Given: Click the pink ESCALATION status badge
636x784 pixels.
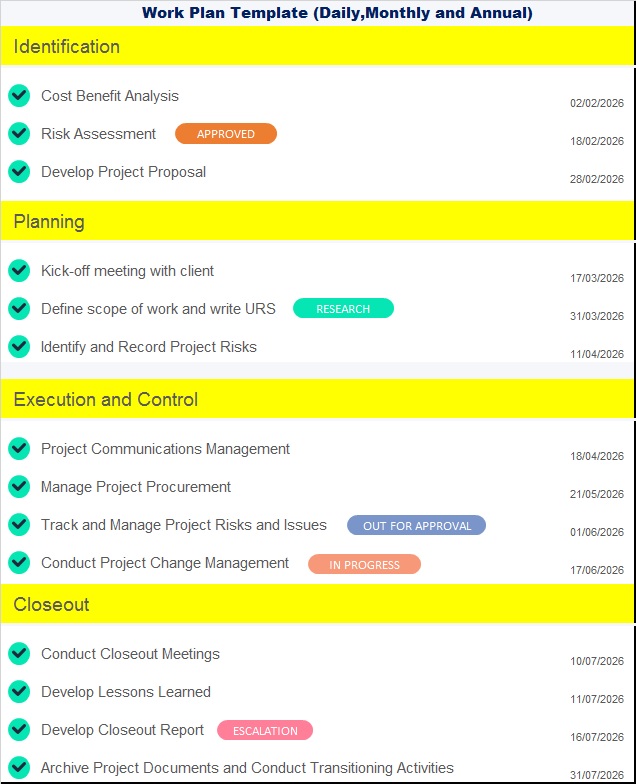Looking at the screenshot, I should tap(265, 731).
